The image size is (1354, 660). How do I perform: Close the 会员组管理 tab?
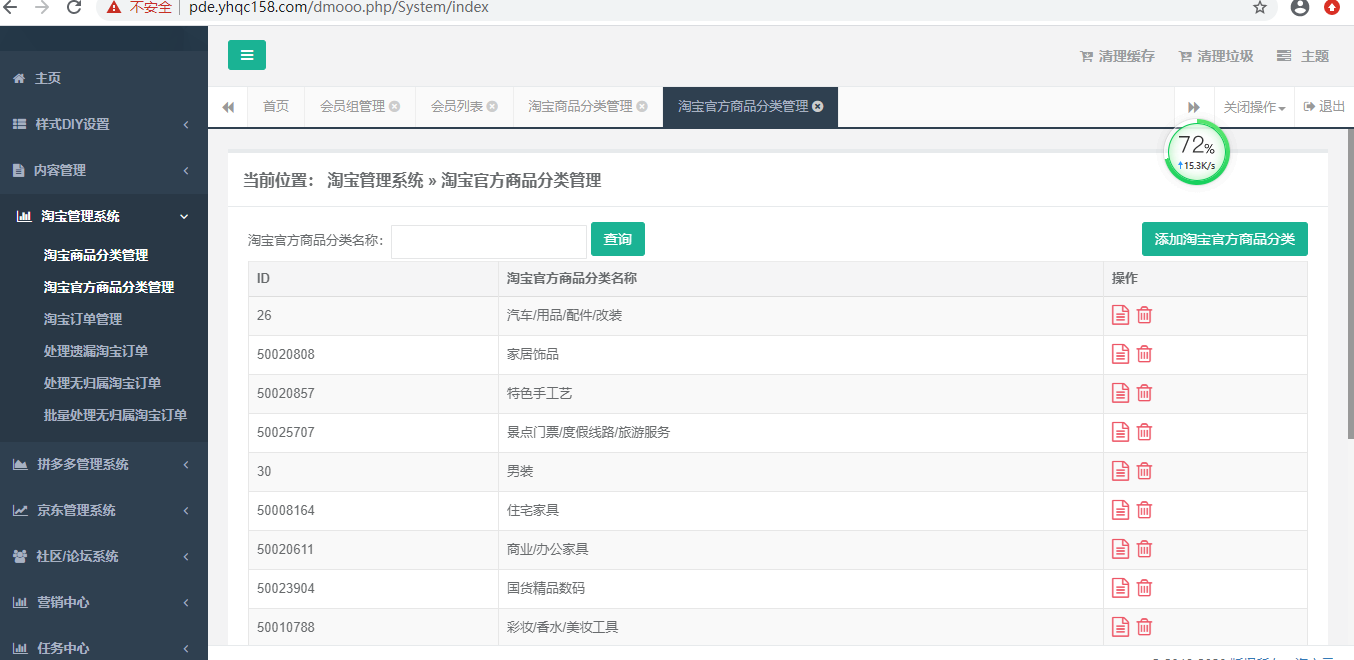(395, 107)
